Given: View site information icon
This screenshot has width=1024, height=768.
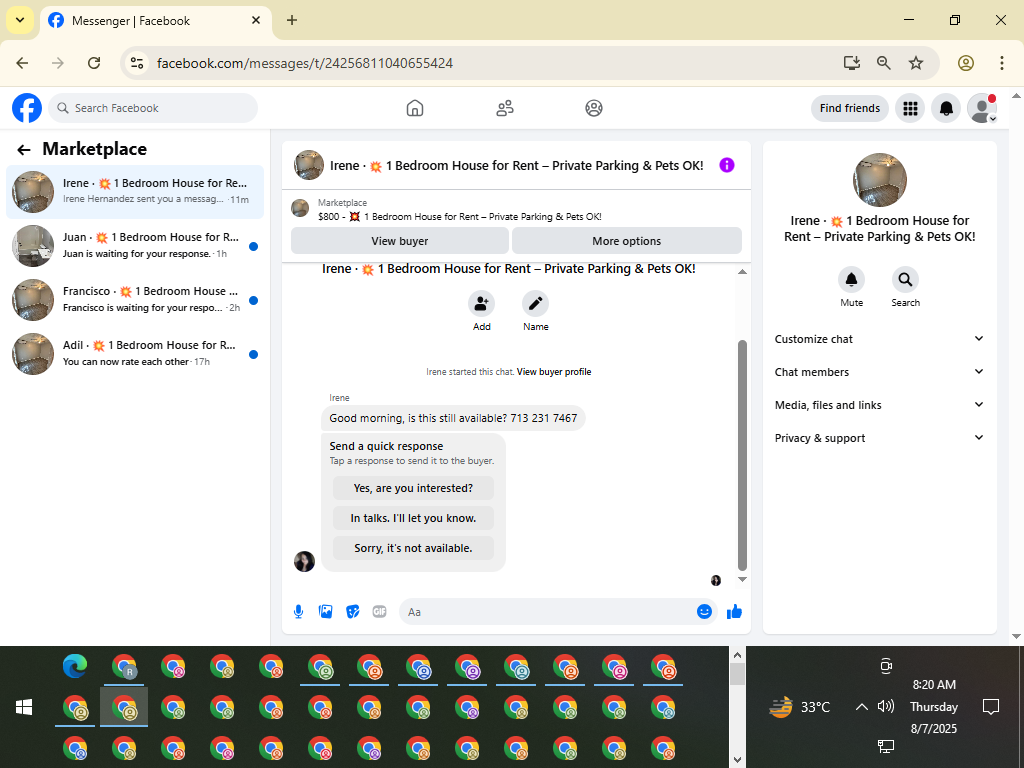Looking at the screenshot, I should coord(136,63).
